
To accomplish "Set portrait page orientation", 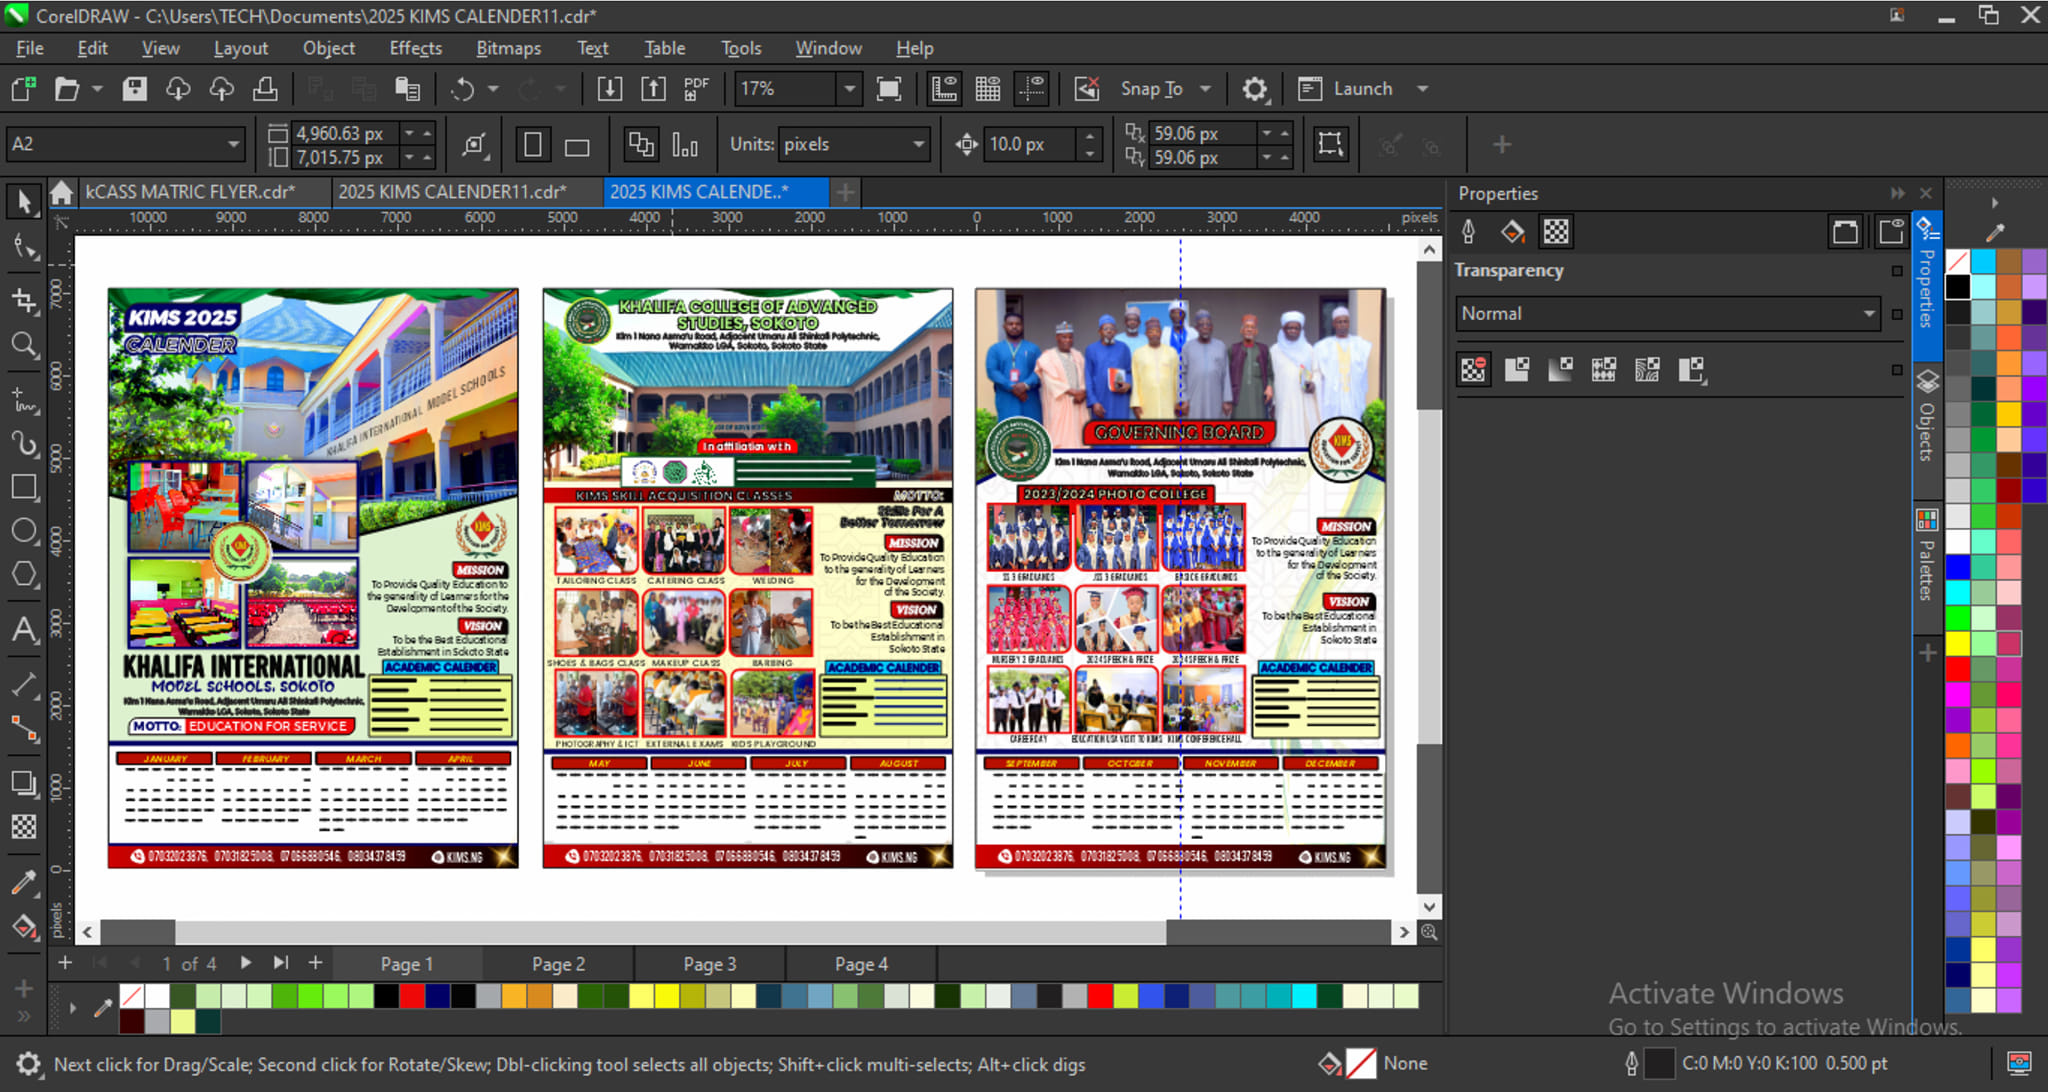I will (533, 145).
